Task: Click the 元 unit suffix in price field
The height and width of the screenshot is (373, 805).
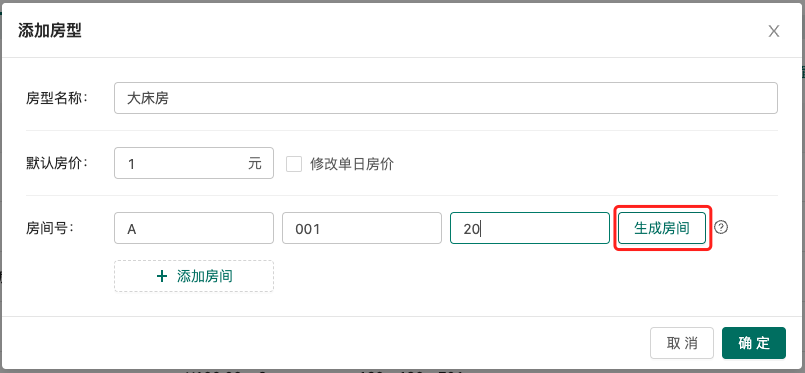Action: (x=255, y=163)
